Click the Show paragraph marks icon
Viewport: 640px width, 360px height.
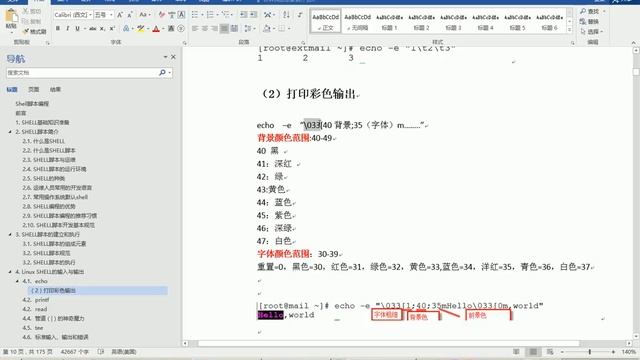300,15
